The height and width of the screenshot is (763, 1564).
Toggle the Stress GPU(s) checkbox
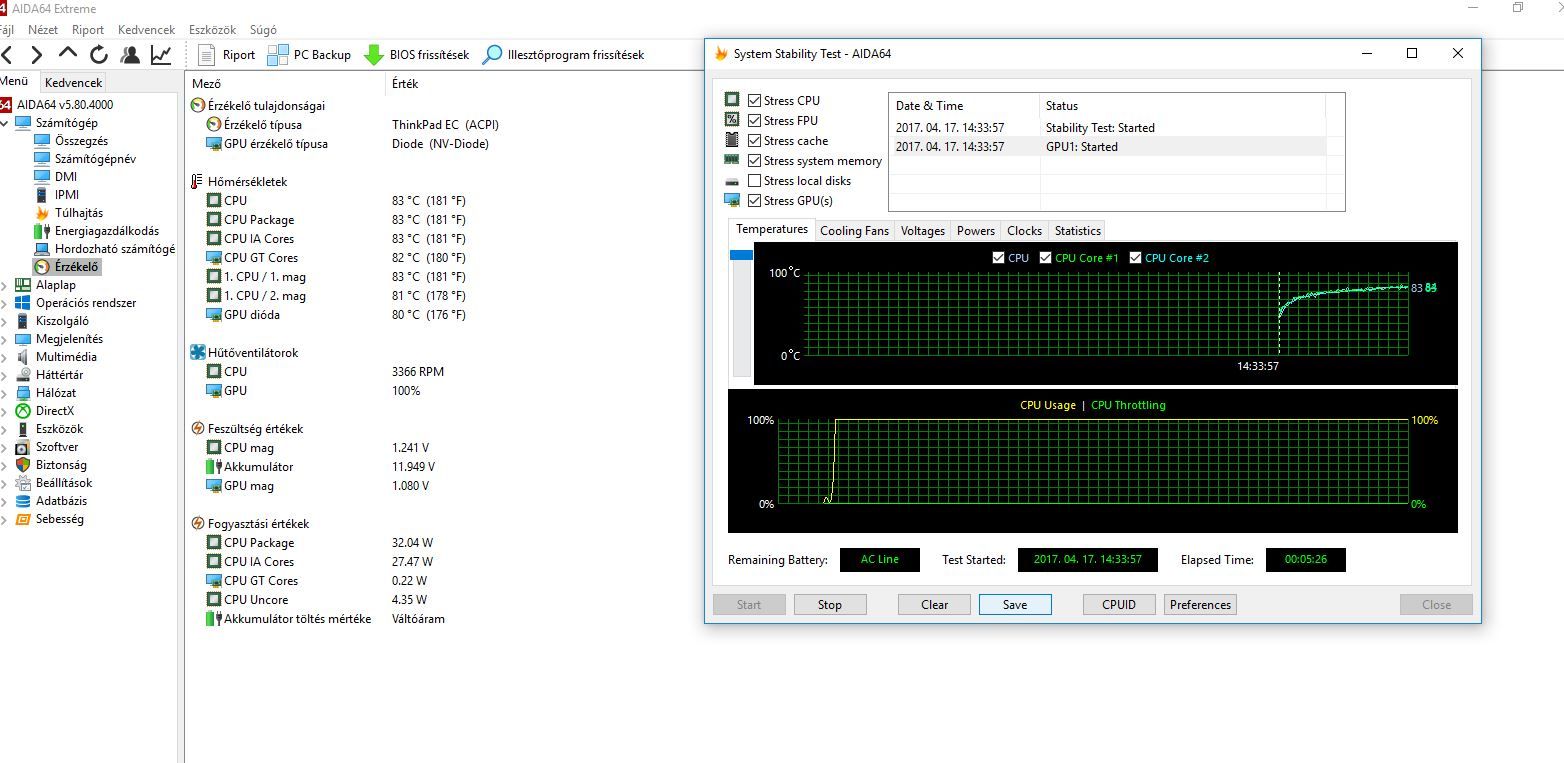pos(754,201)
